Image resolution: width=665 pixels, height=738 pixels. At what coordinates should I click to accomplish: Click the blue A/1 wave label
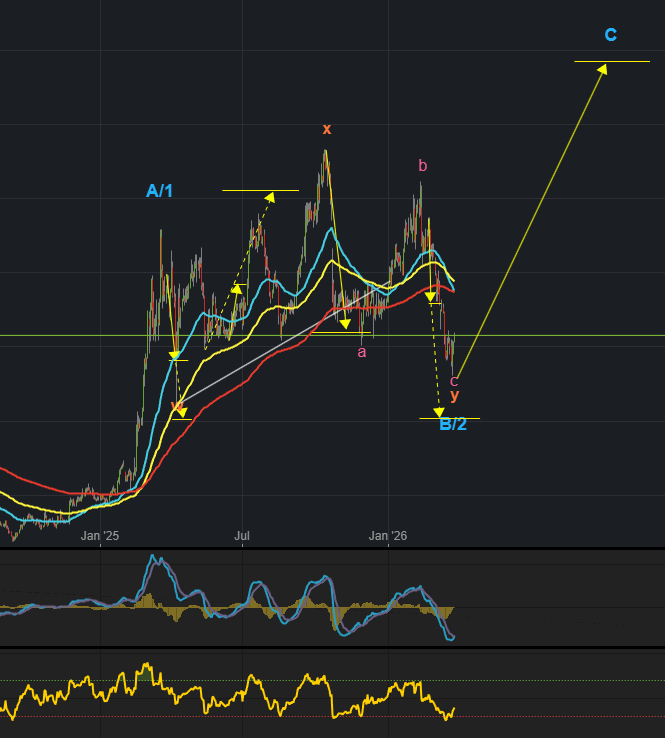click(159, 191)
